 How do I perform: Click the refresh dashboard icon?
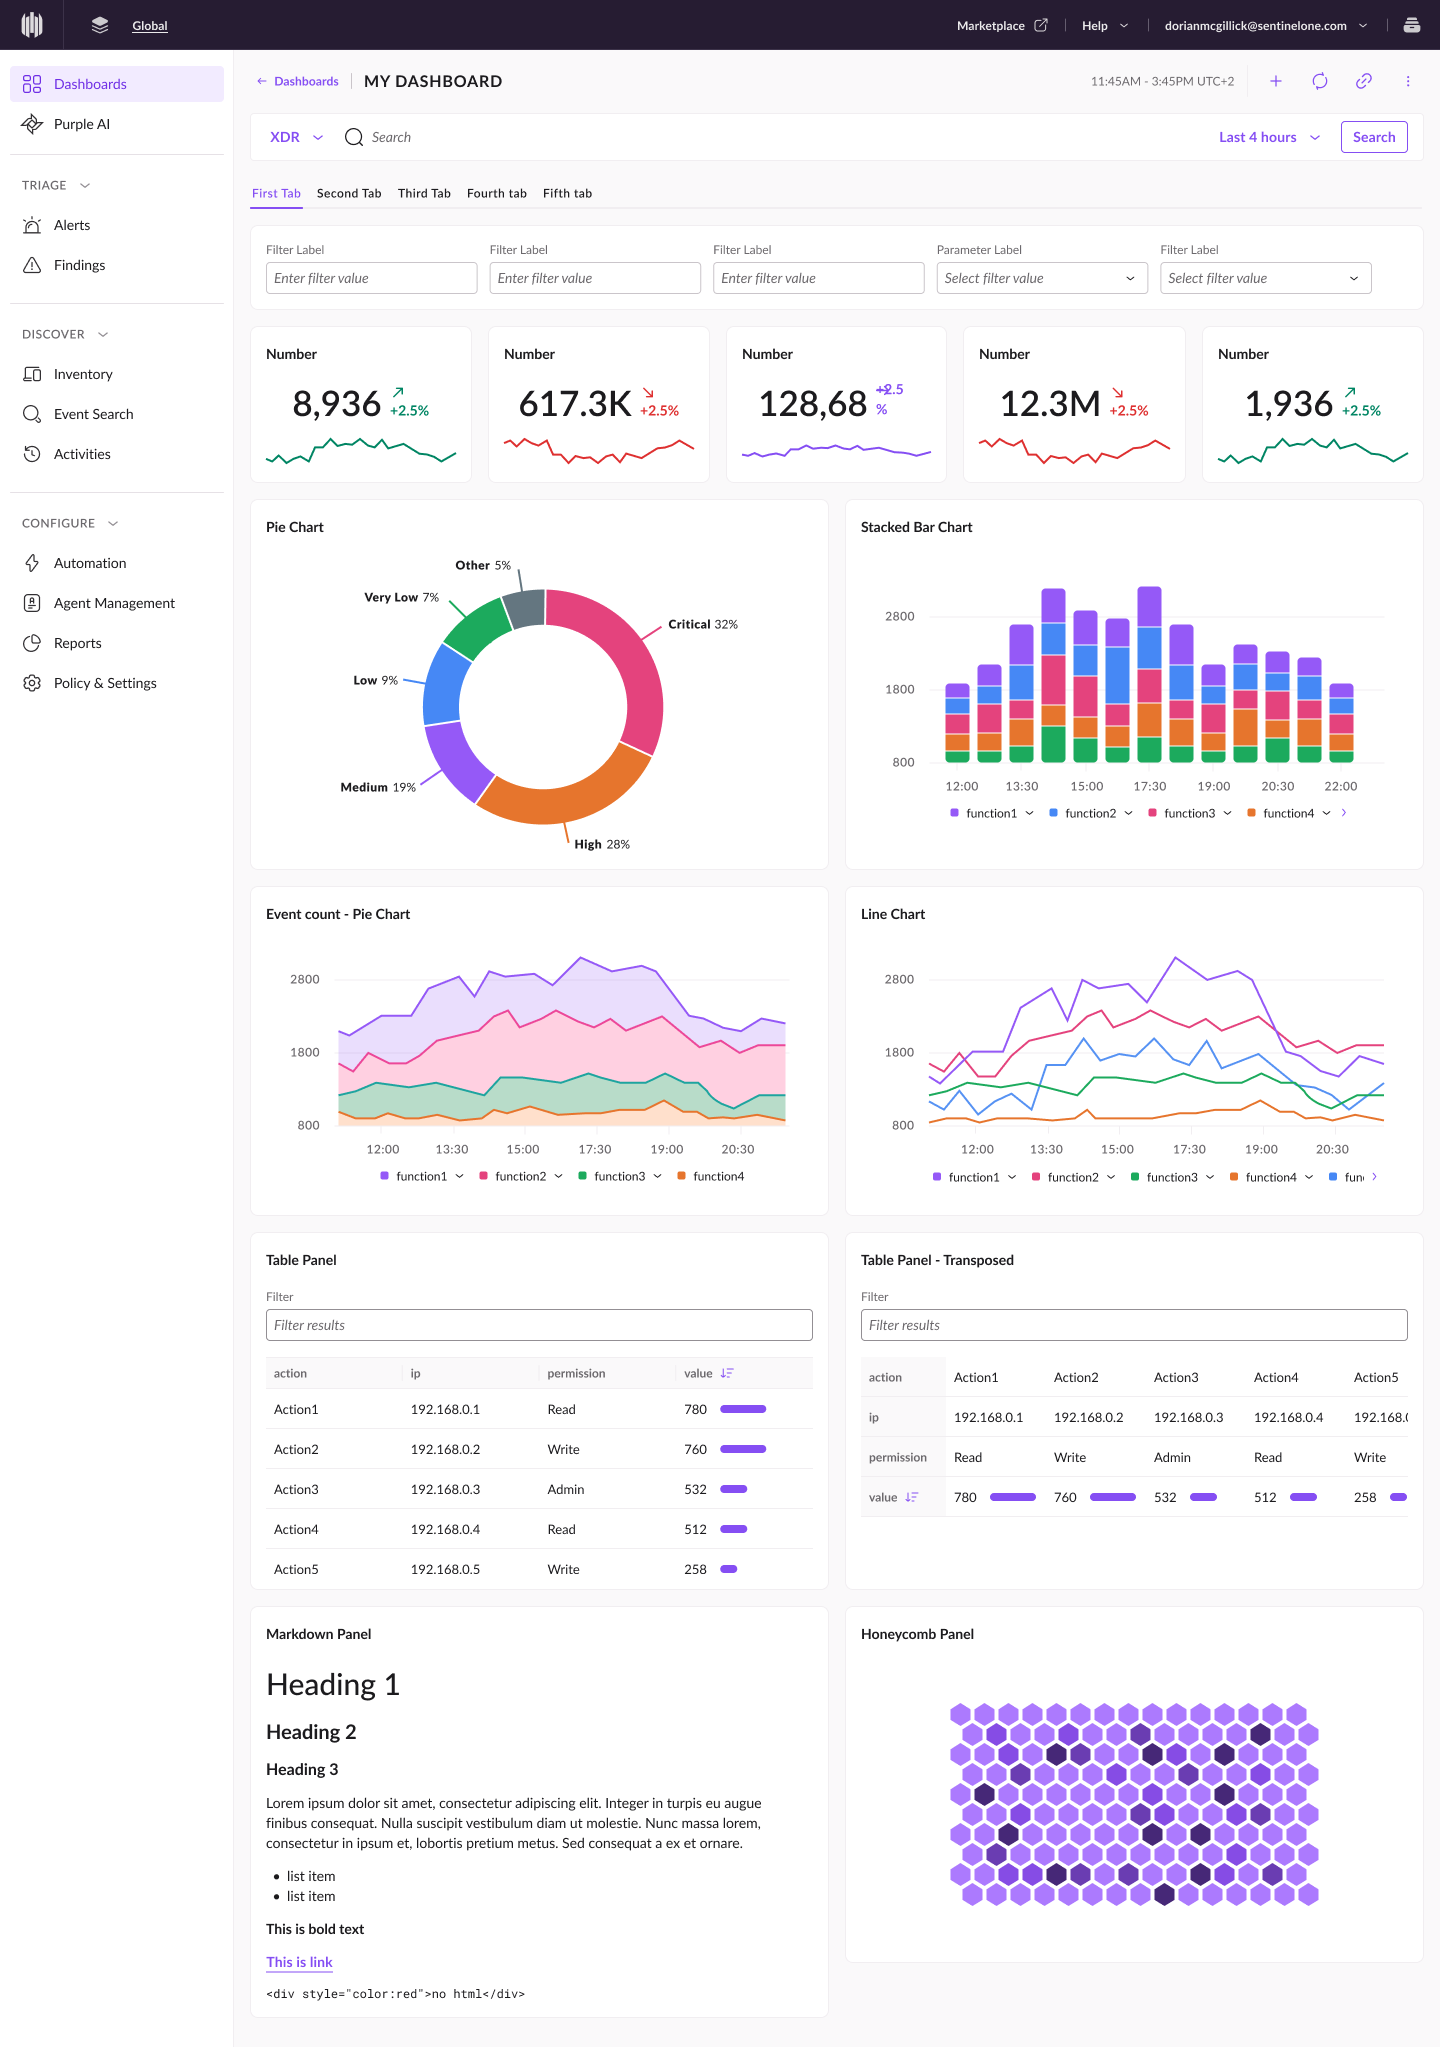point(1320,81)
